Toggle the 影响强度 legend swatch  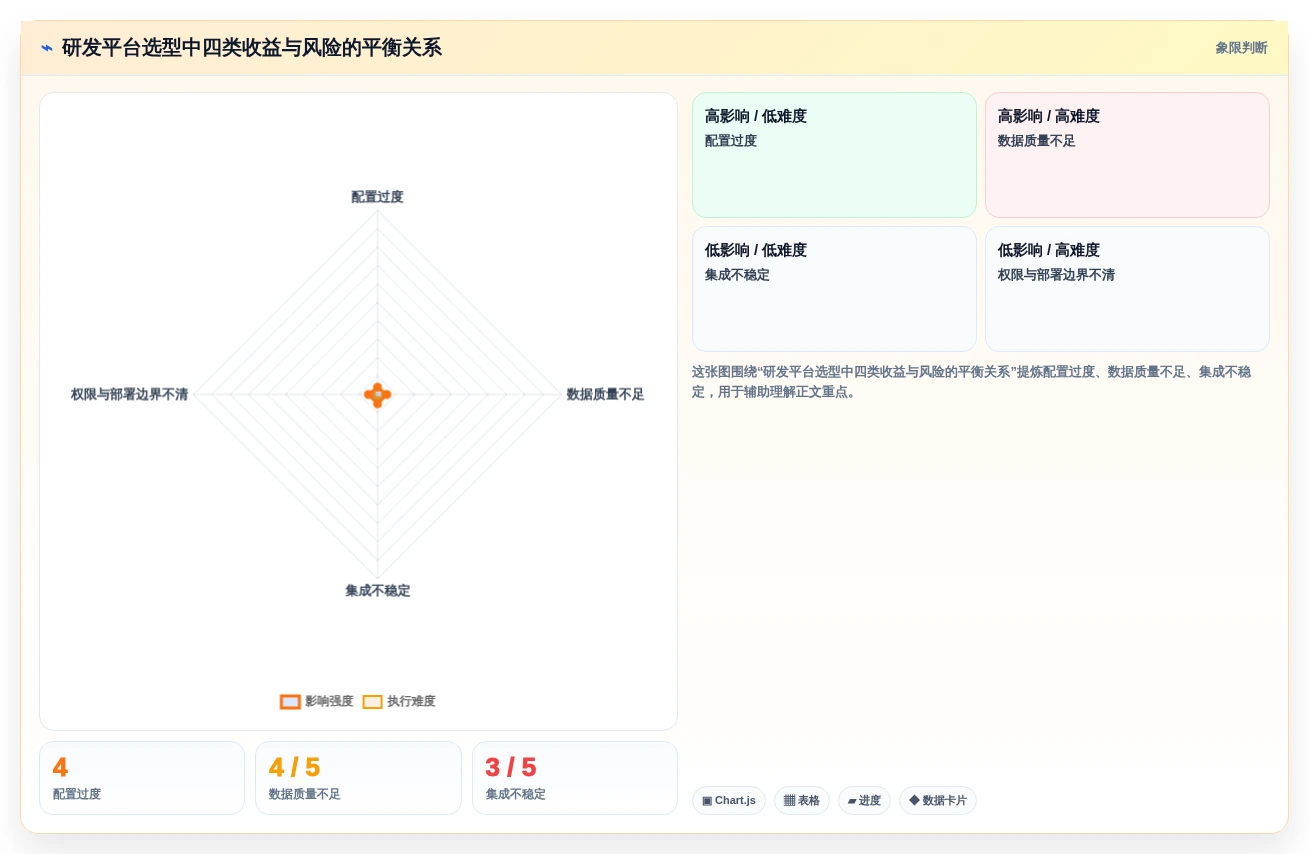[290, 702]
